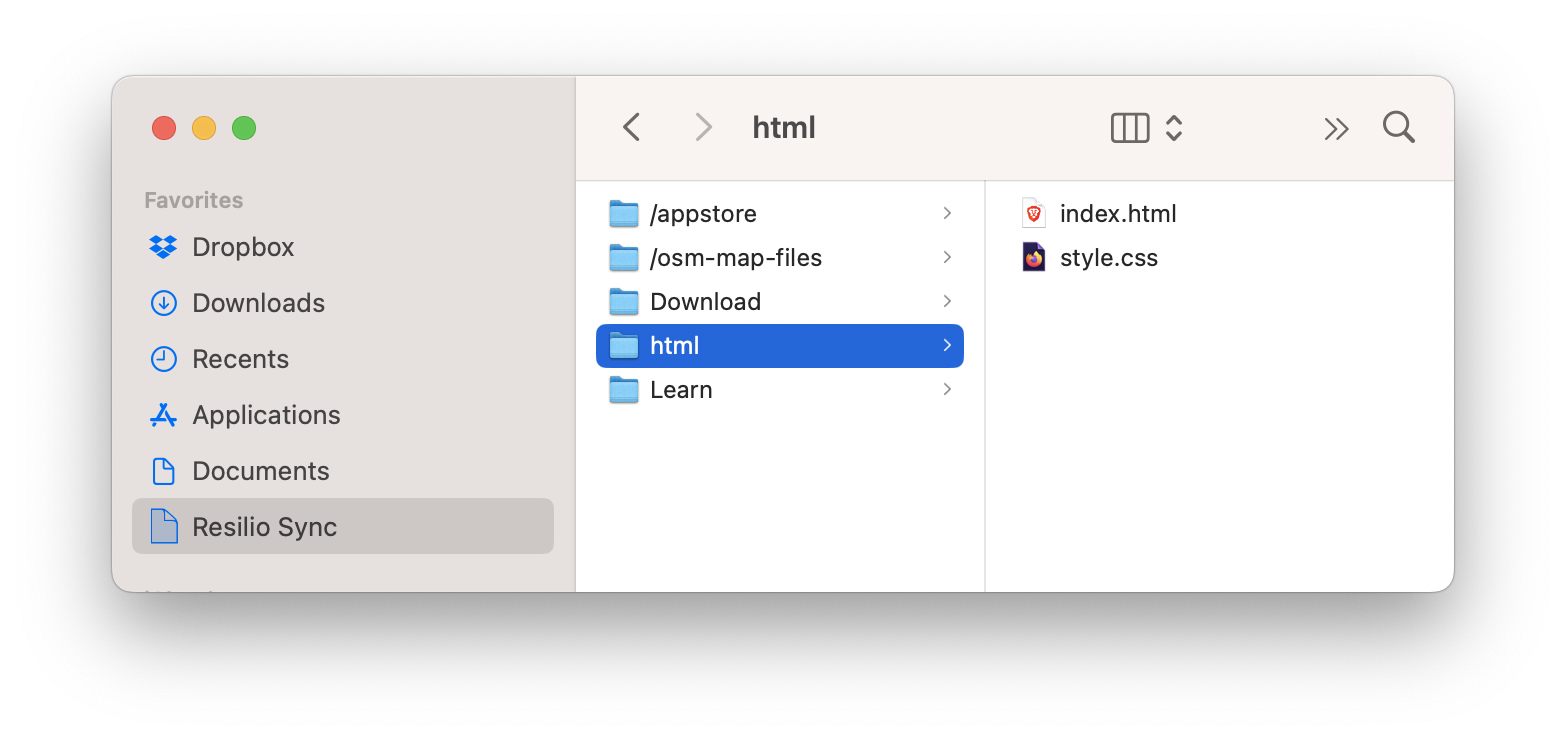The image size is (1566, 740).
Task: Go to Documents in the sidebar
Action: (260, 471)
